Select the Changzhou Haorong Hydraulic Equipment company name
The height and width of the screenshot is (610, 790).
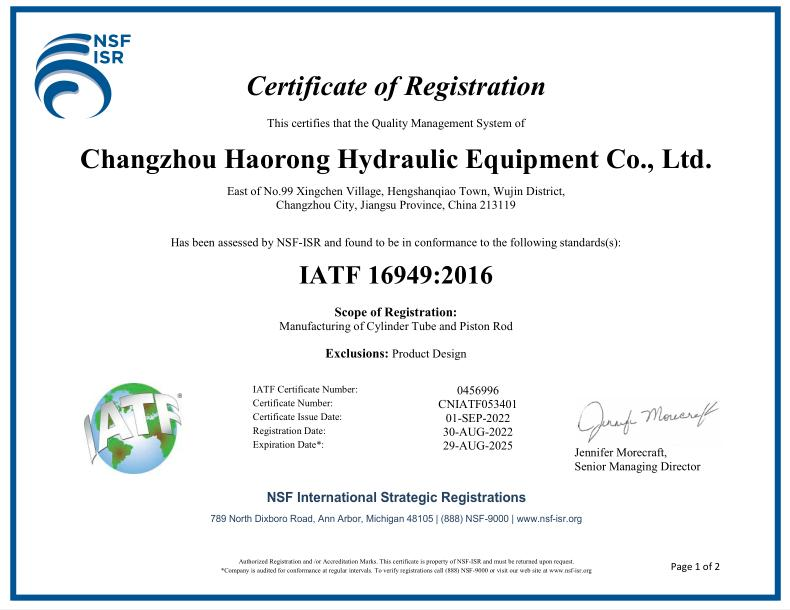click(395, 159)
